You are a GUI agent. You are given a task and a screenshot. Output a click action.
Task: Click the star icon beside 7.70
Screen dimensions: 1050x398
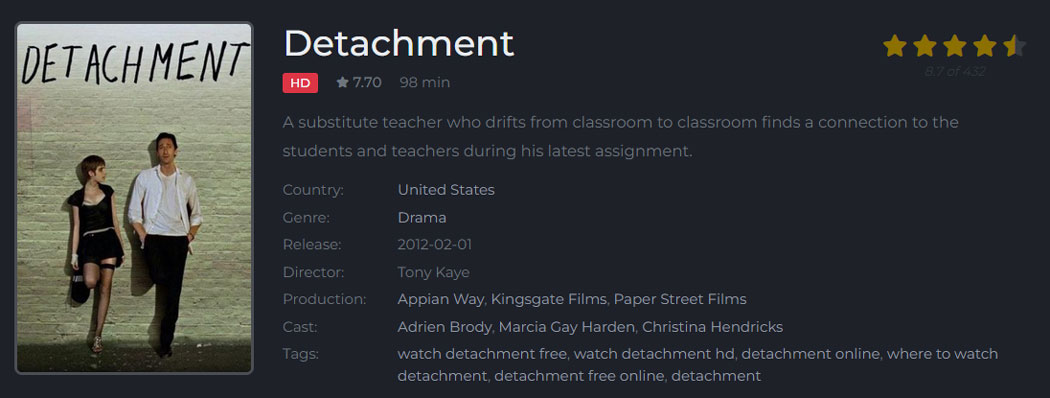point(342,82)
